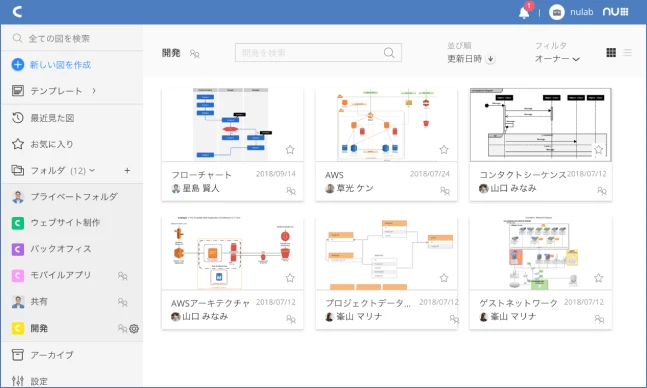Open the オーナー filter dropdown
Image resolution: width=647 pixels, height=388 pixels.
click(557, 59)
